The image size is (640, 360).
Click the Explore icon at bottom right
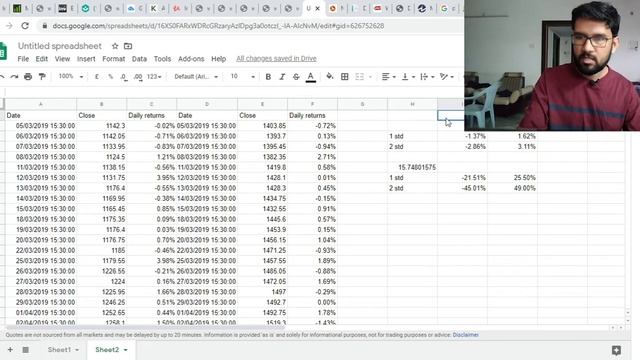(616, 350)
